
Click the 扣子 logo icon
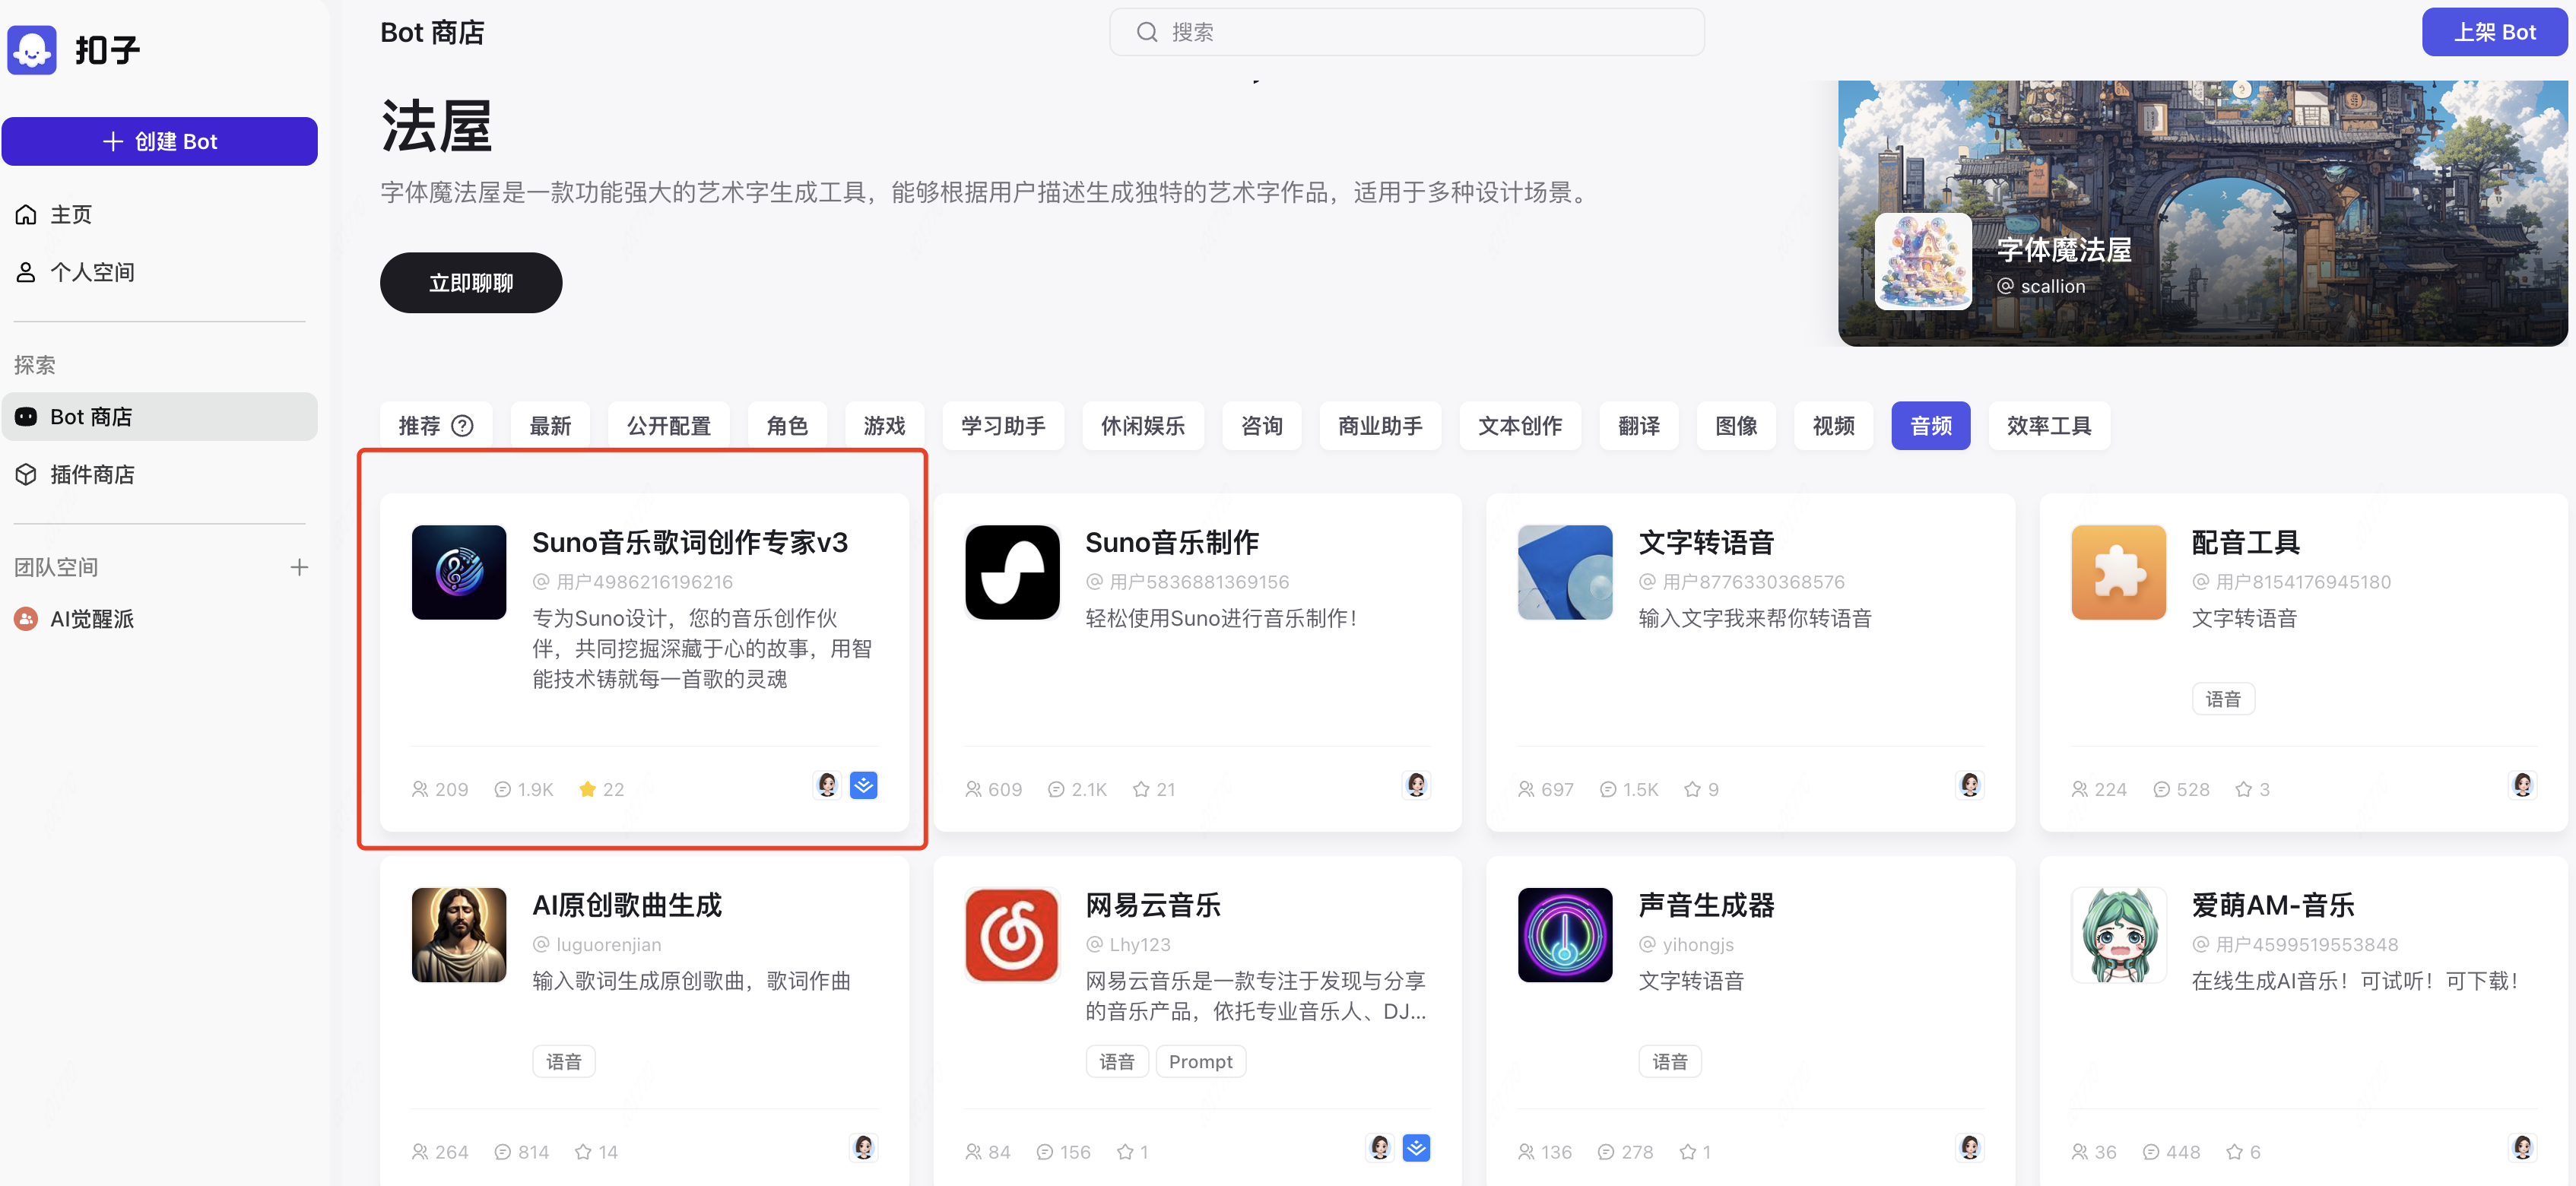pyautogui.click(x=32, y=49)
